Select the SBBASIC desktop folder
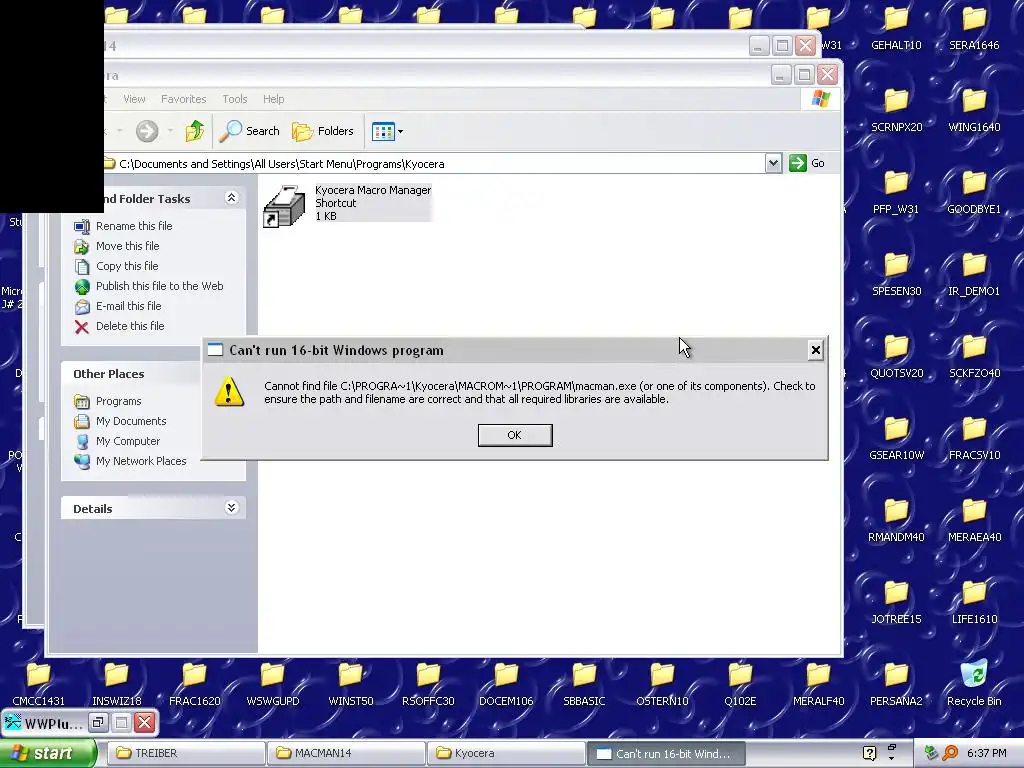This screenshot has height=768, width=1024. 584,683
